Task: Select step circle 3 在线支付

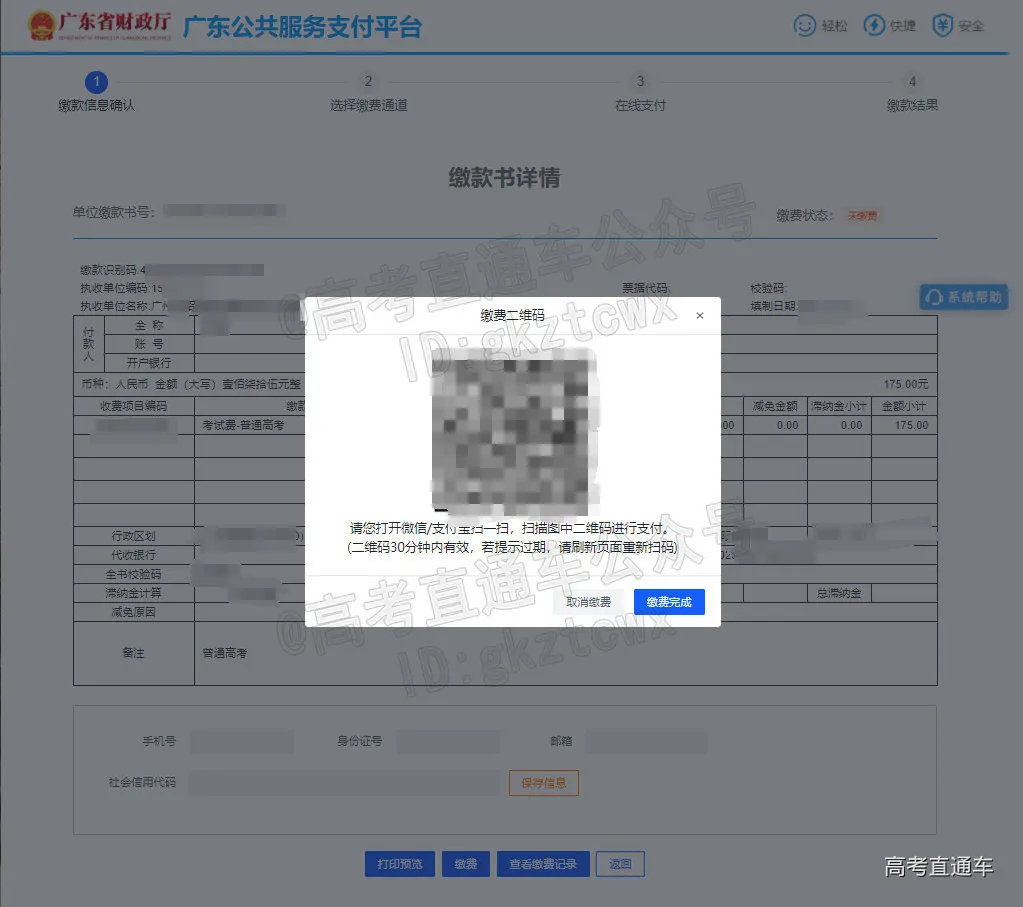Action: pyautogui.click(x=640, y=82)
